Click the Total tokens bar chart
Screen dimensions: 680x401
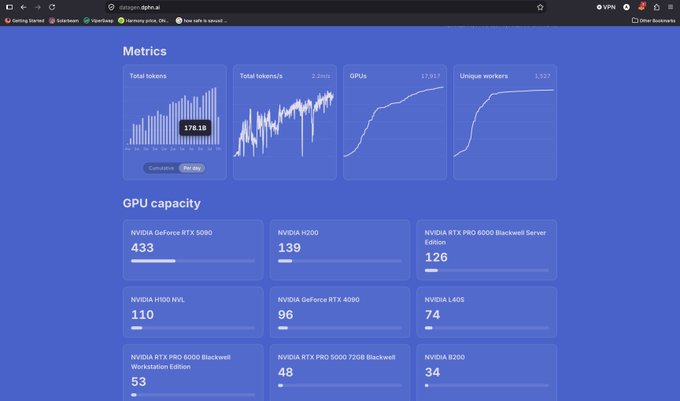tap(174, 116)
